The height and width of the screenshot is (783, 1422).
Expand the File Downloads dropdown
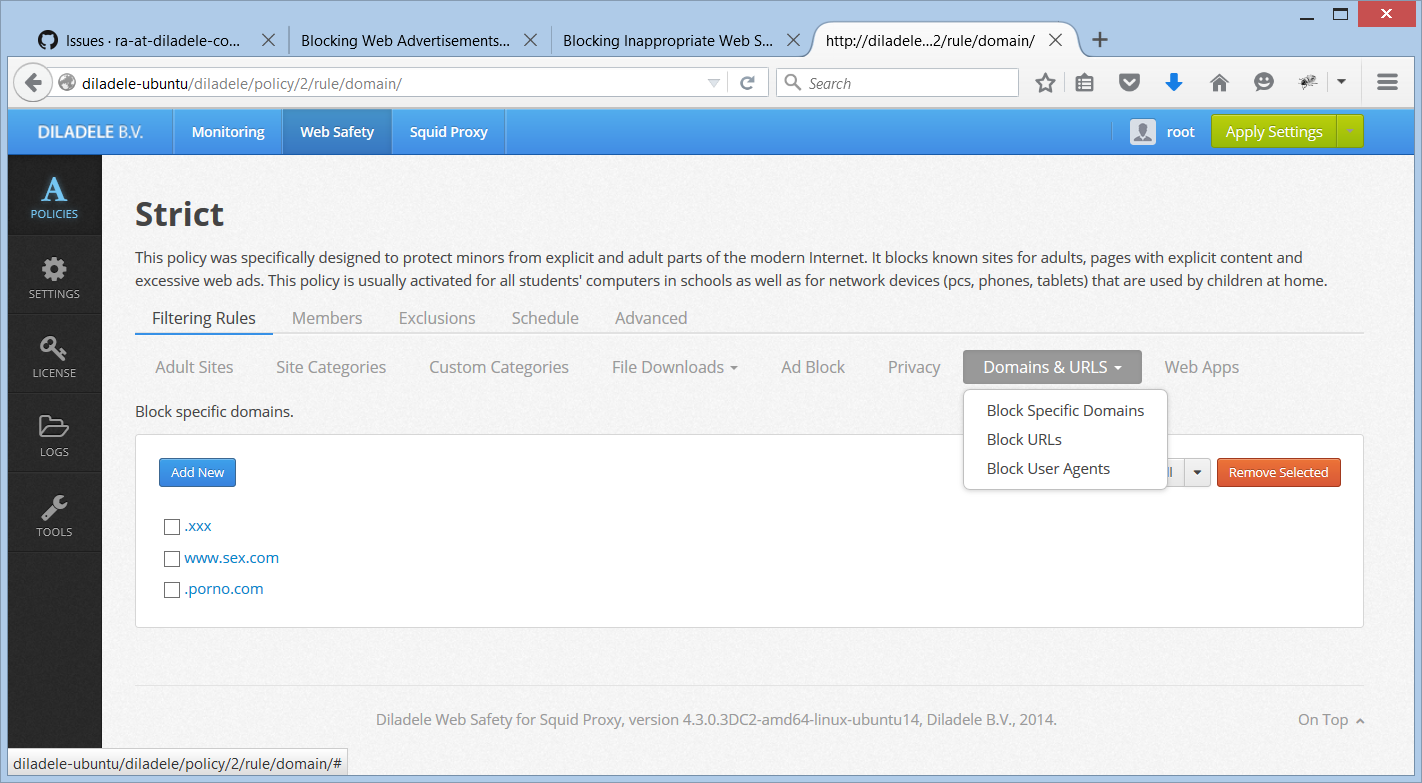point(675,367)
